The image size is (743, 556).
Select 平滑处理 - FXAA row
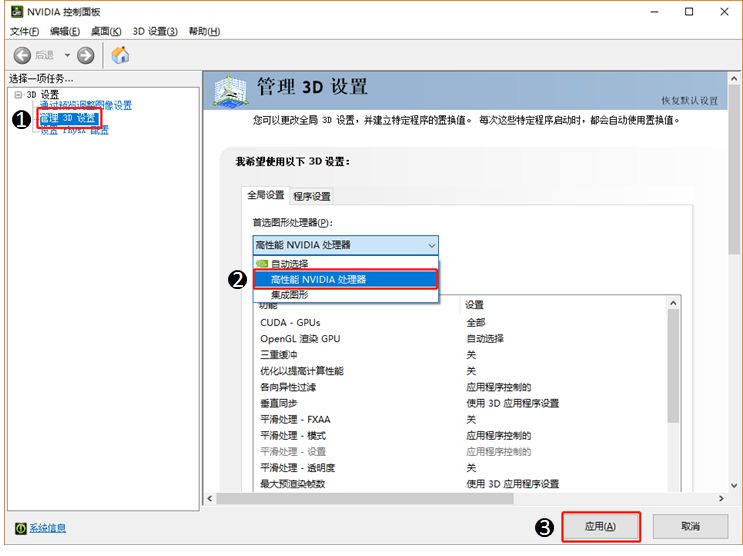[460, 419]
